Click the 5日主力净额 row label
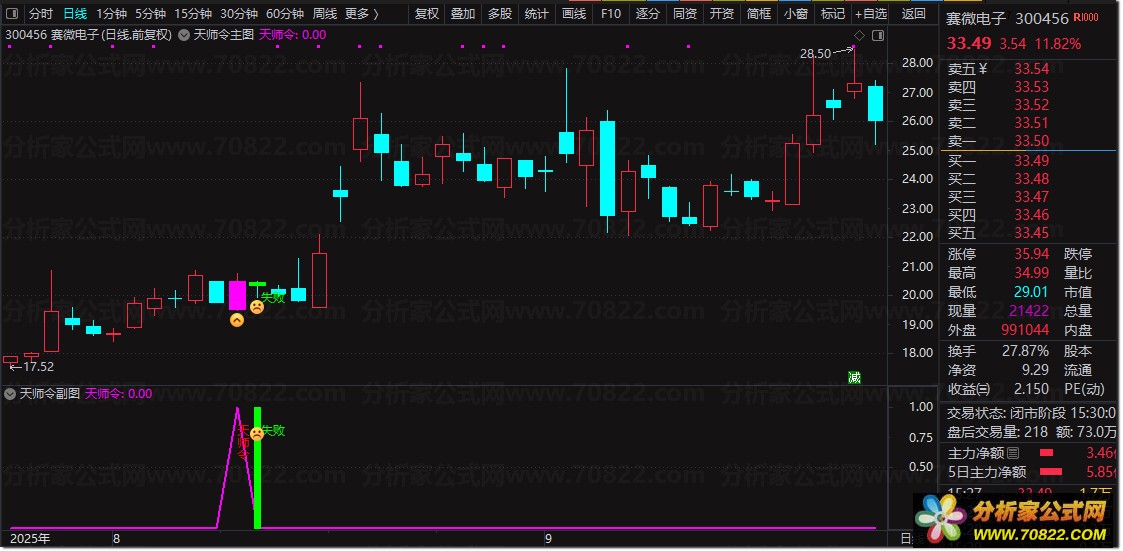 point(987,472)
